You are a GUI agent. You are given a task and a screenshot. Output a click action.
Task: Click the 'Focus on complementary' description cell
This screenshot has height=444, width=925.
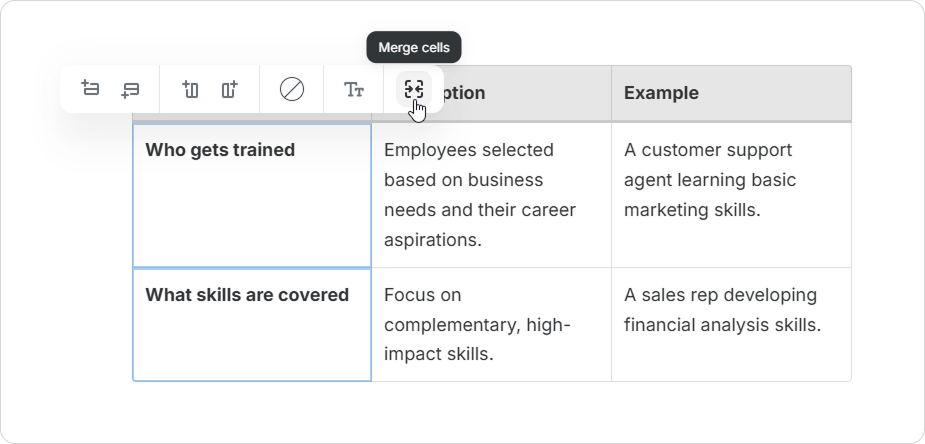490,324
